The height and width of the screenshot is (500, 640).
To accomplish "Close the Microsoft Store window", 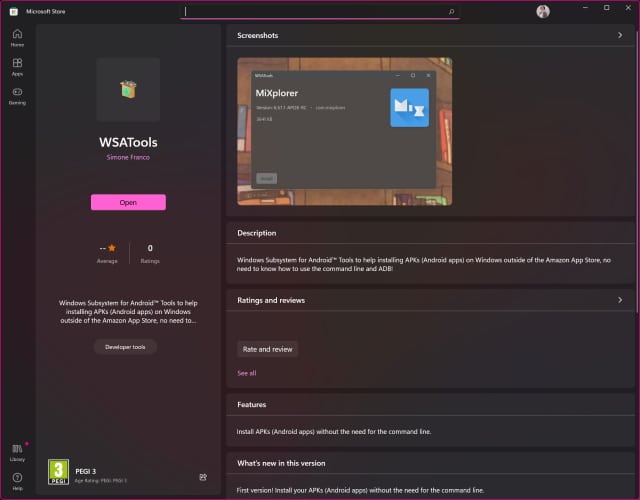I will 628,8.
